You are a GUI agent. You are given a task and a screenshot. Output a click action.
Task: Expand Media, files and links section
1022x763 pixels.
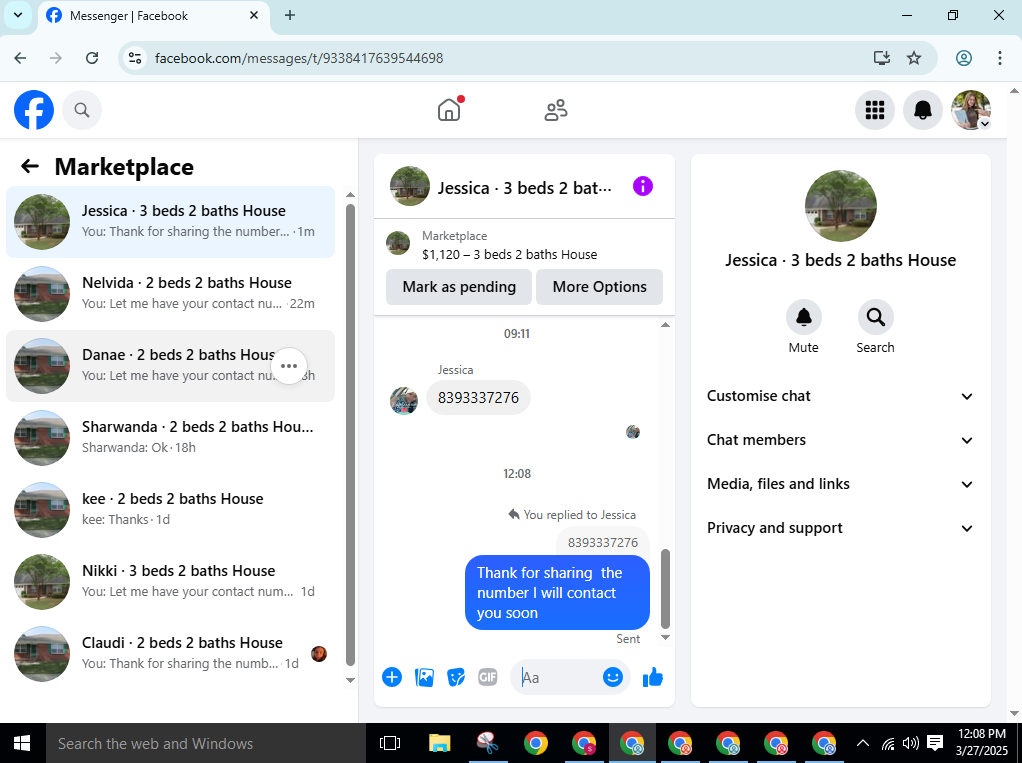tap(840, 484)
